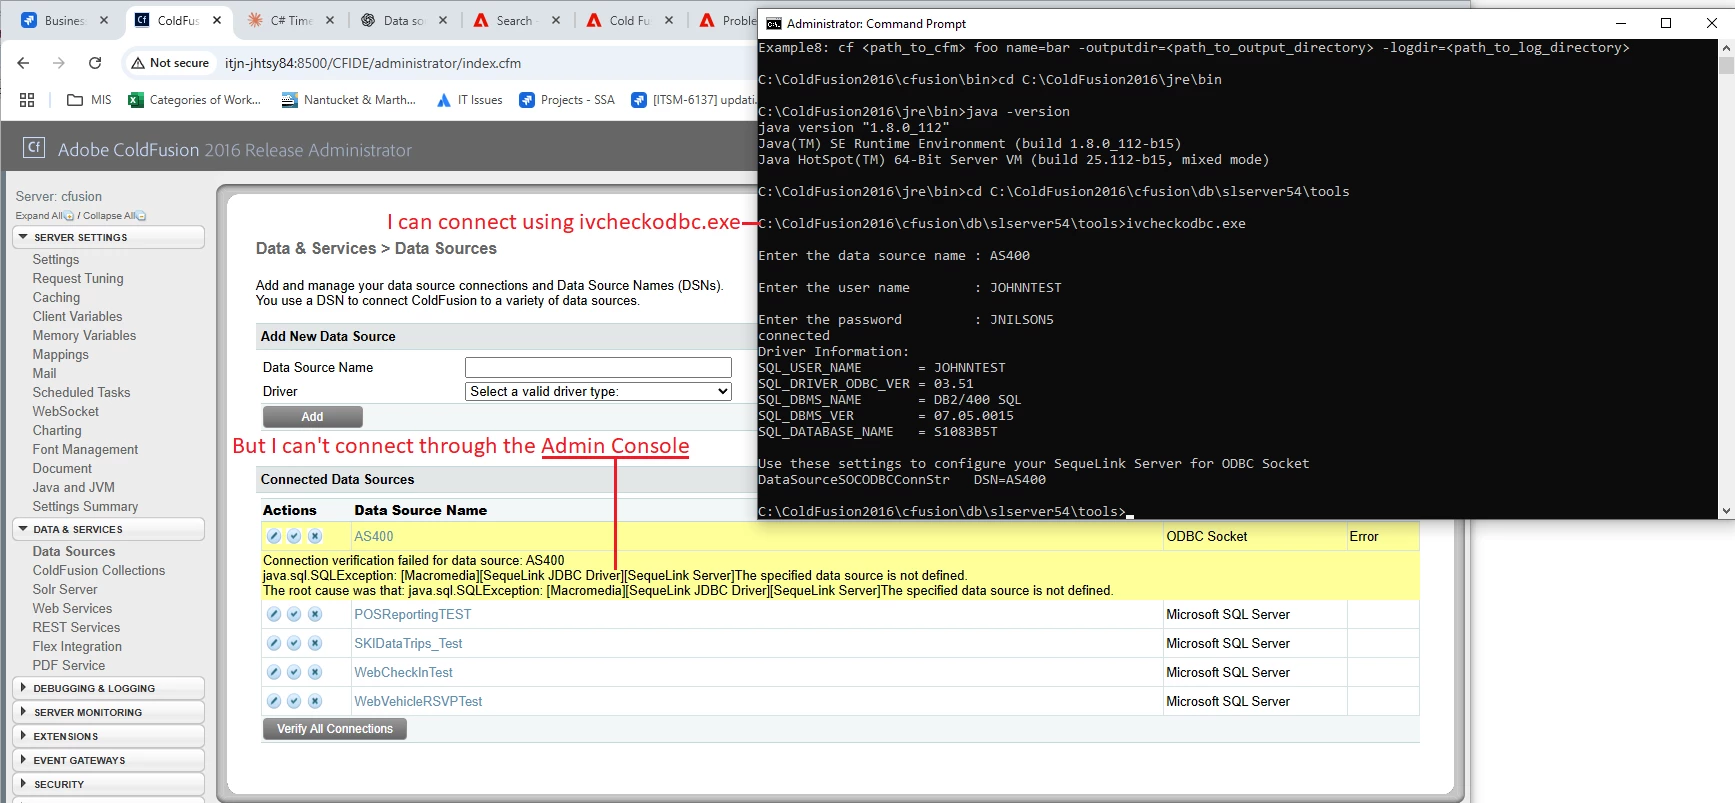Image resolution: width=1735 pixels, height=803 pixels.
Task: Close the C# Time browser tab
Action: 330,20
